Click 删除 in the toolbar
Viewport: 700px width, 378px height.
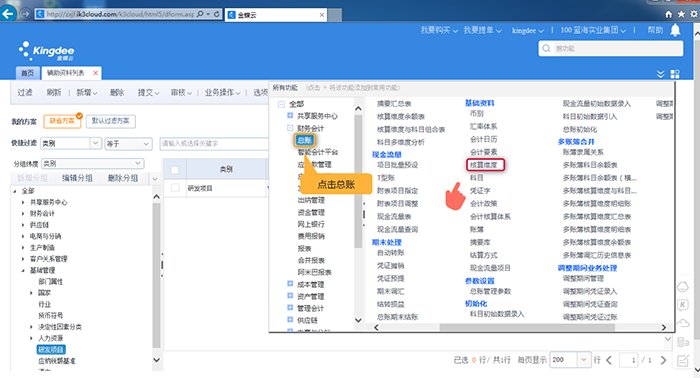117,93
